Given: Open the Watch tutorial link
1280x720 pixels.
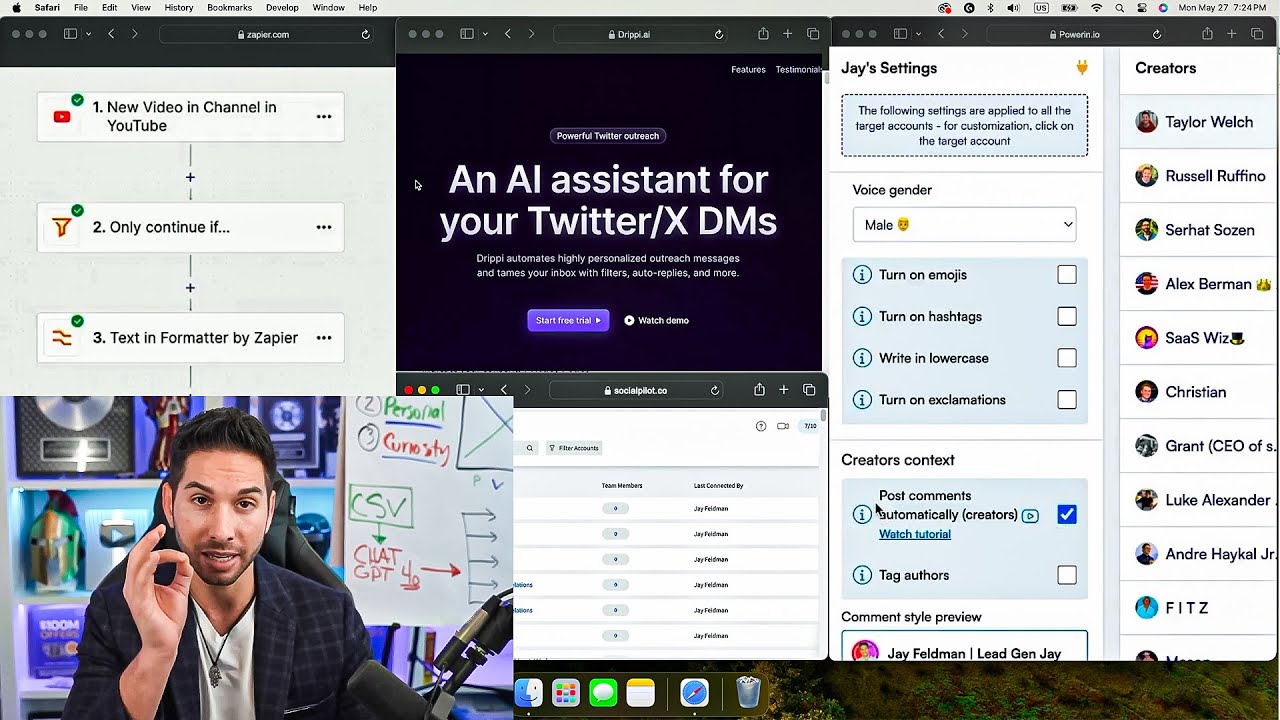Looking at the screenshot, I should 915,534.
